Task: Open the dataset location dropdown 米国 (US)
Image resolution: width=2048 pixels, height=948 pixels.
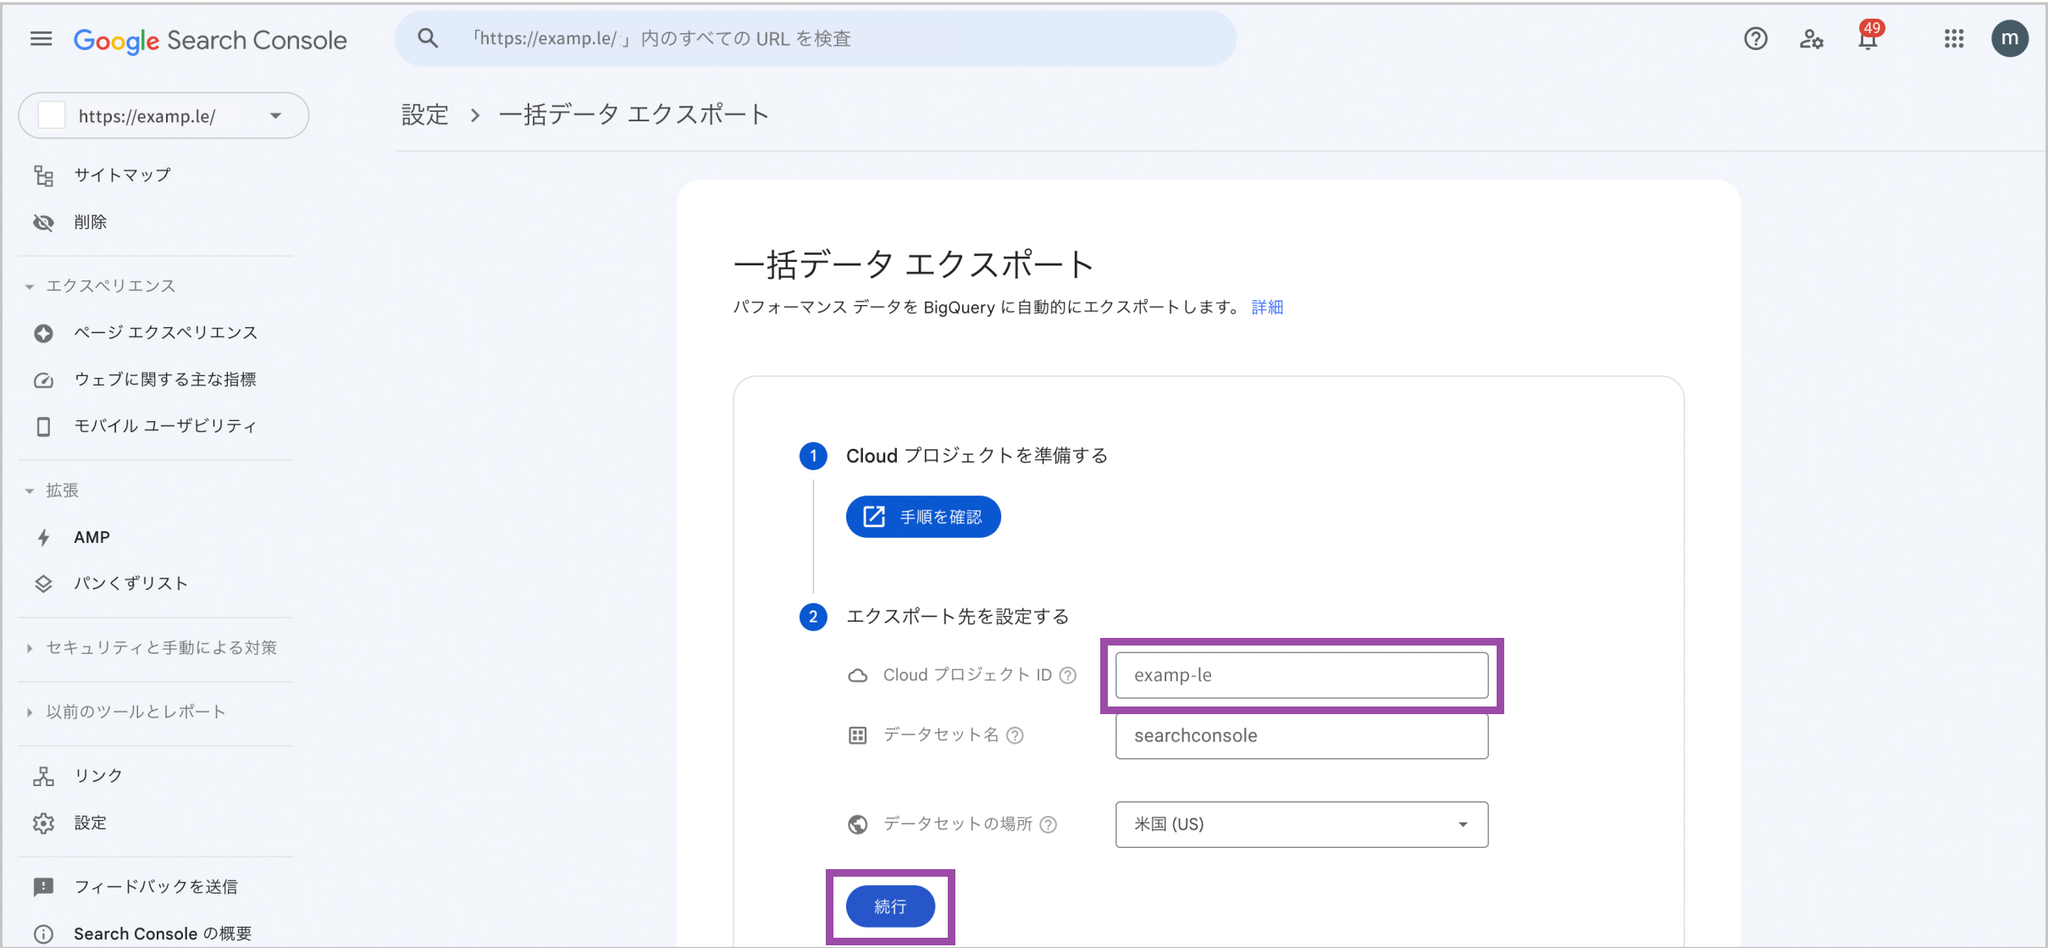Action: pyautogui.click(x=1301, y=825)
